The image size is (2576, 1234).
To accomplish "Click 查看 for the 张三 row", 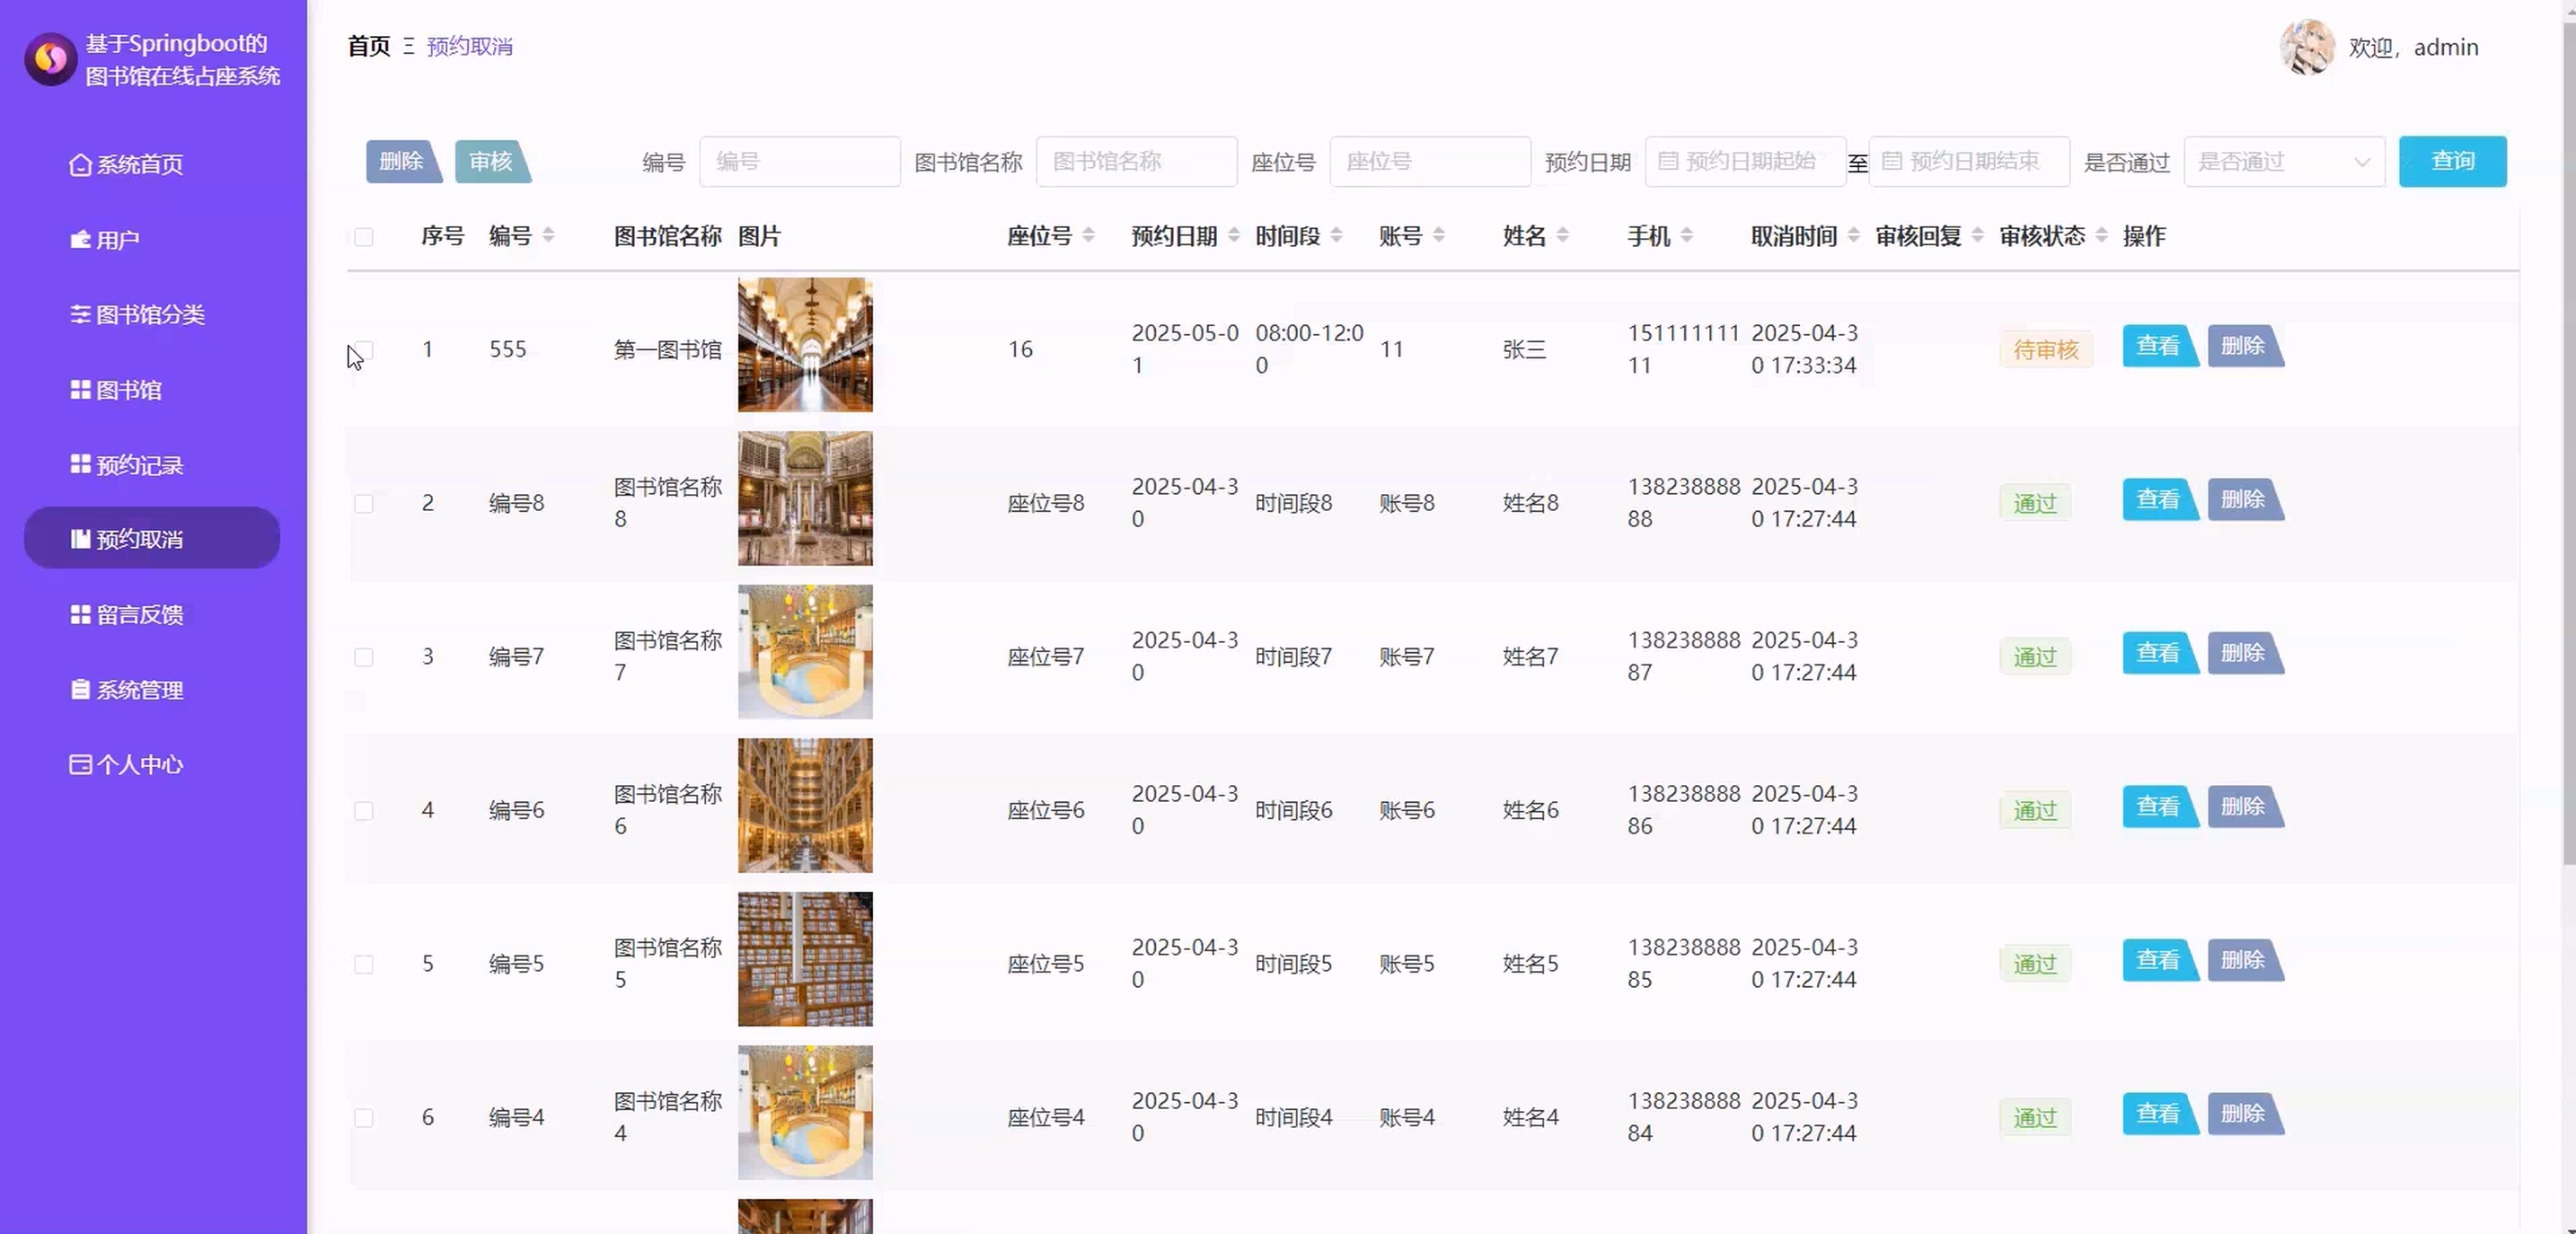I will click(2158, 346).
